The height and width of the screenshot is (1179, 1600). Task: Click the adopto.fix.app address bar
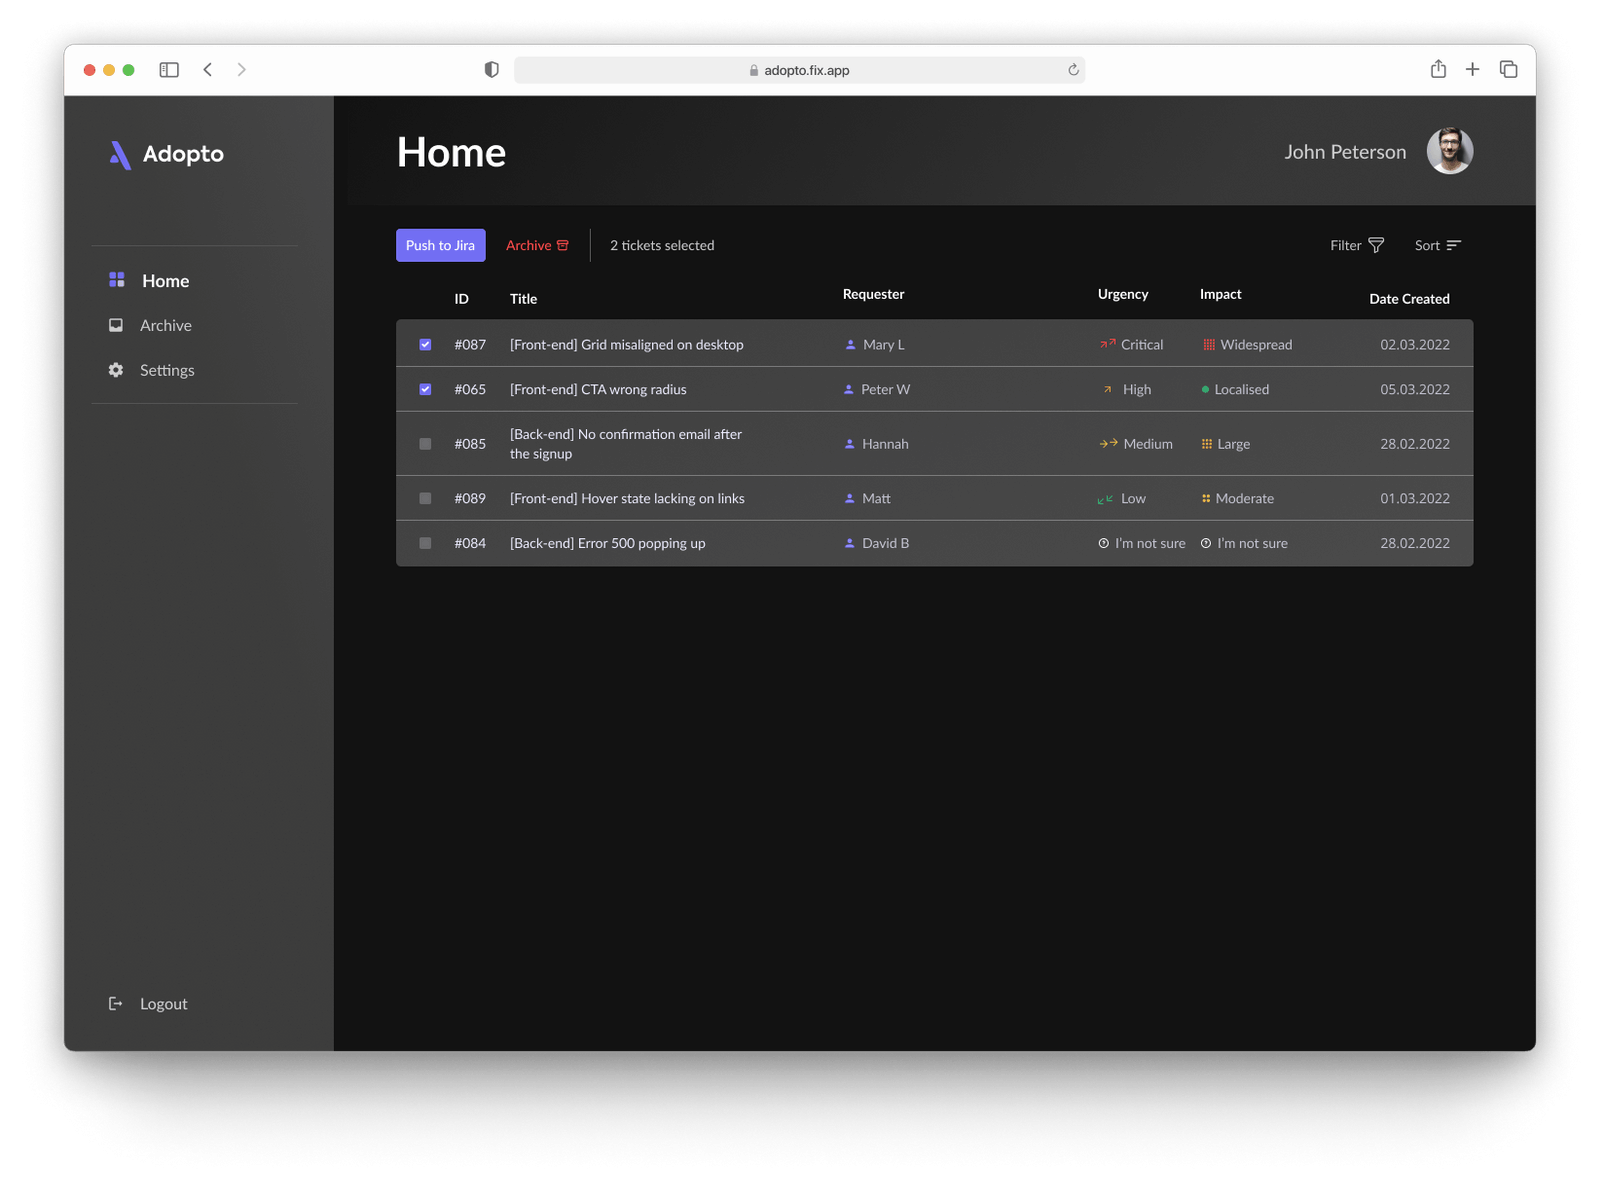click(x=799, y=70)
